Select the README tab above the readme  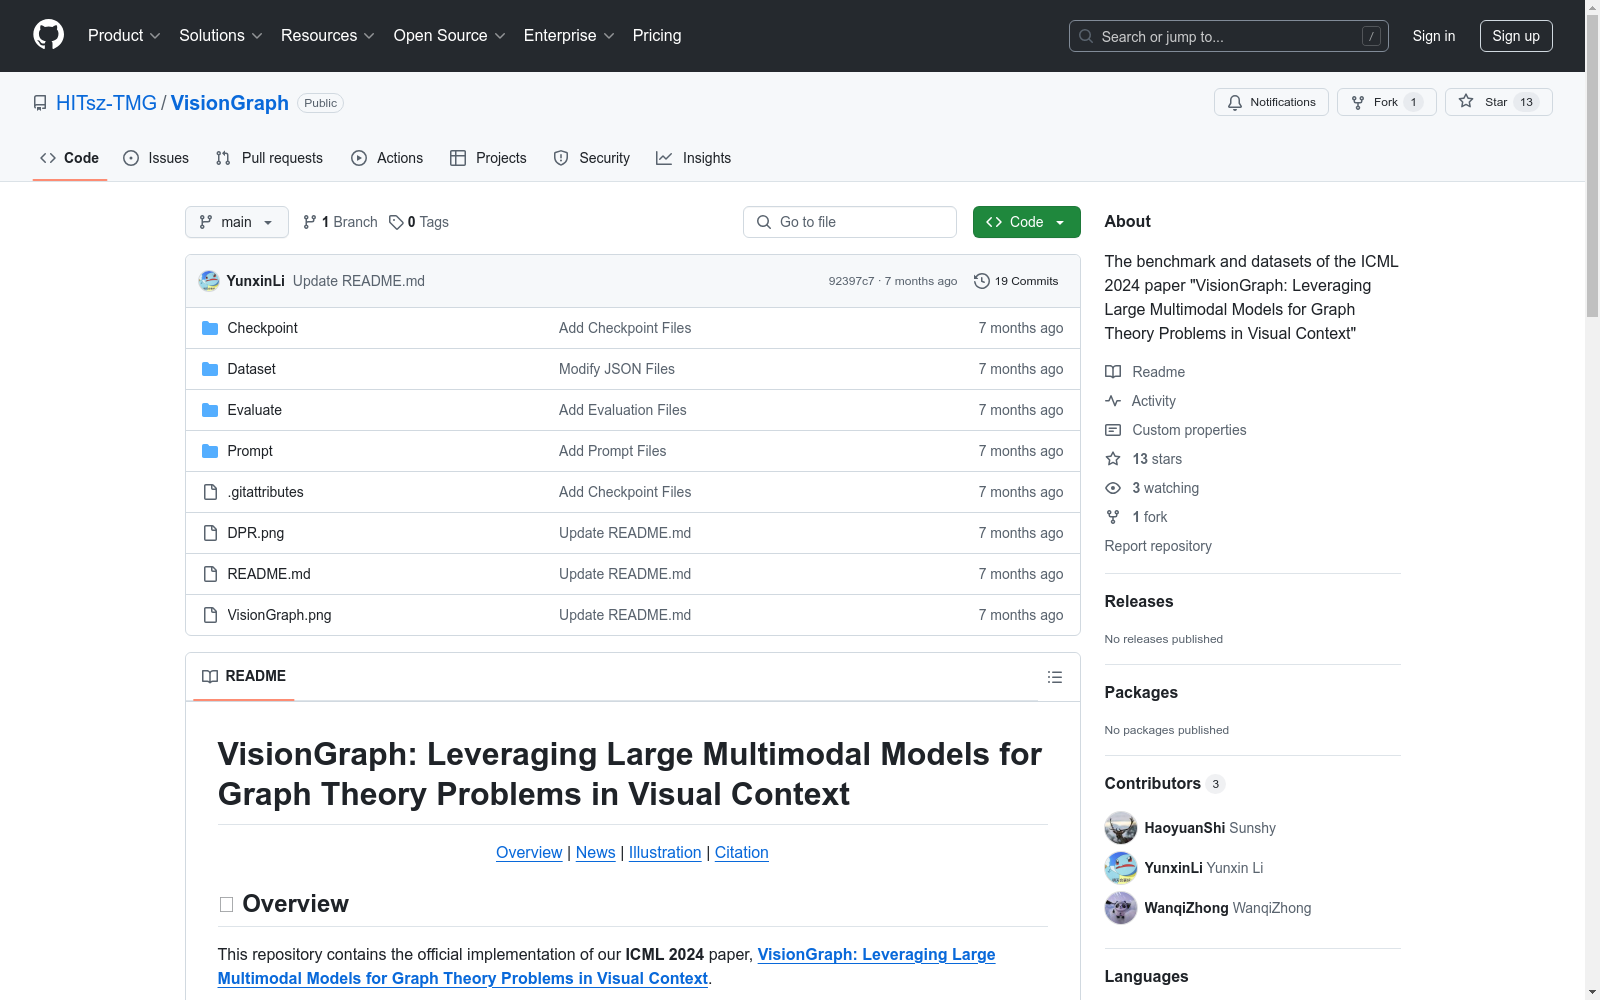[244, 676]
